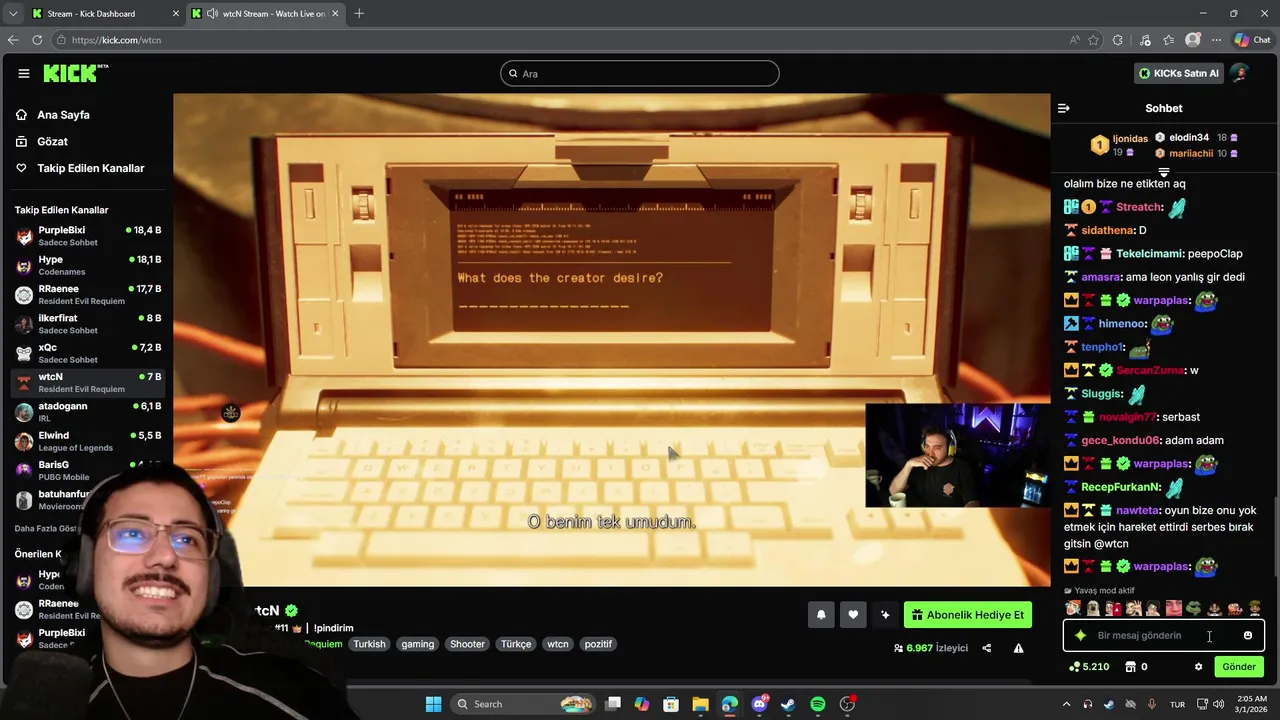Click the pozitif tag
This screenshot has height=720, width=1280.
(598, 644)
